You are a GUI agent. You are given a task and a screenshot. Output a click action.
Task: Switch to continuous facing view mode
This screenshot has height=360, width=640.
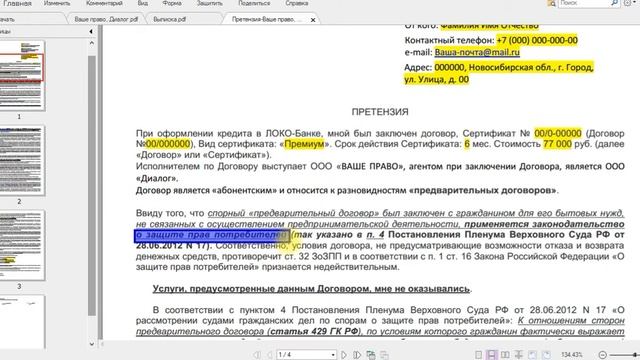519,355
